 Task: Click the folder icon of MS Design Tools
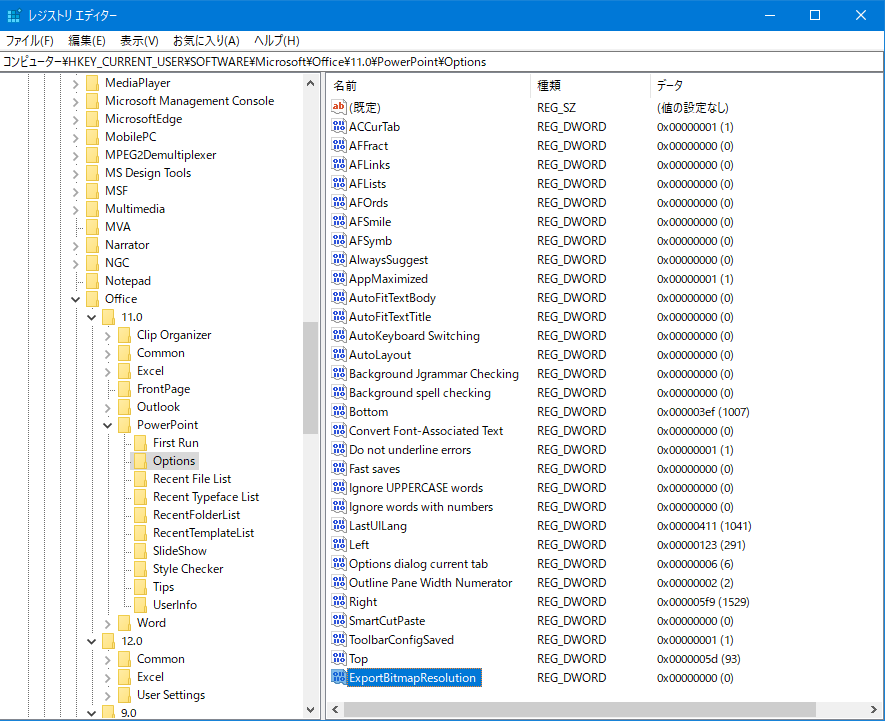(93, 173)
